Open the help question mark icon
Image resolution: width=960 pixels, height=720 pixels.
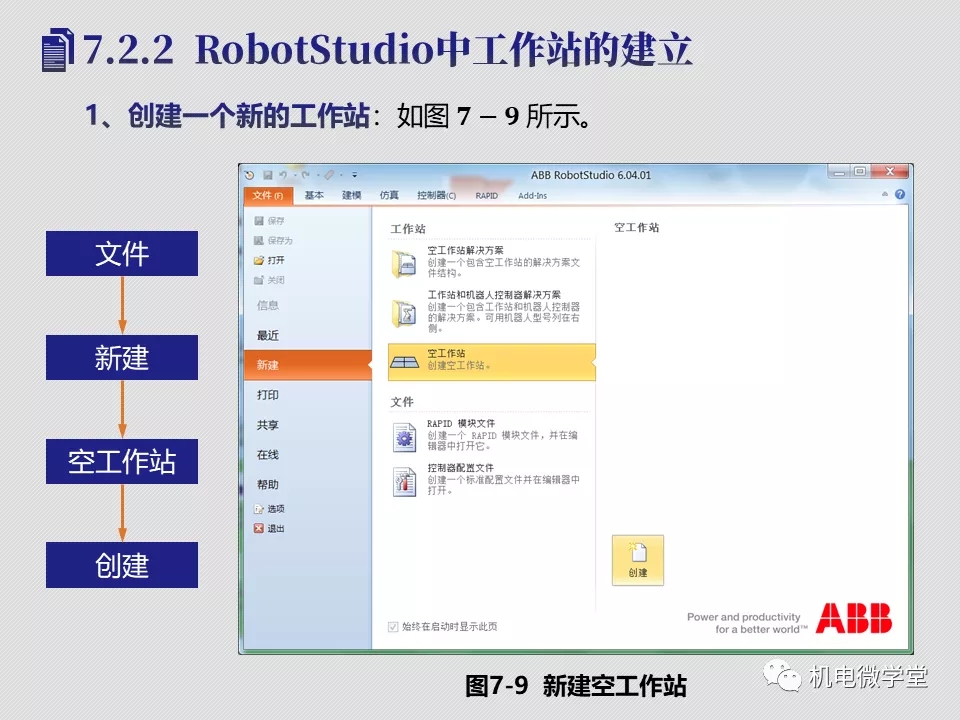click(x=899, y=194)
